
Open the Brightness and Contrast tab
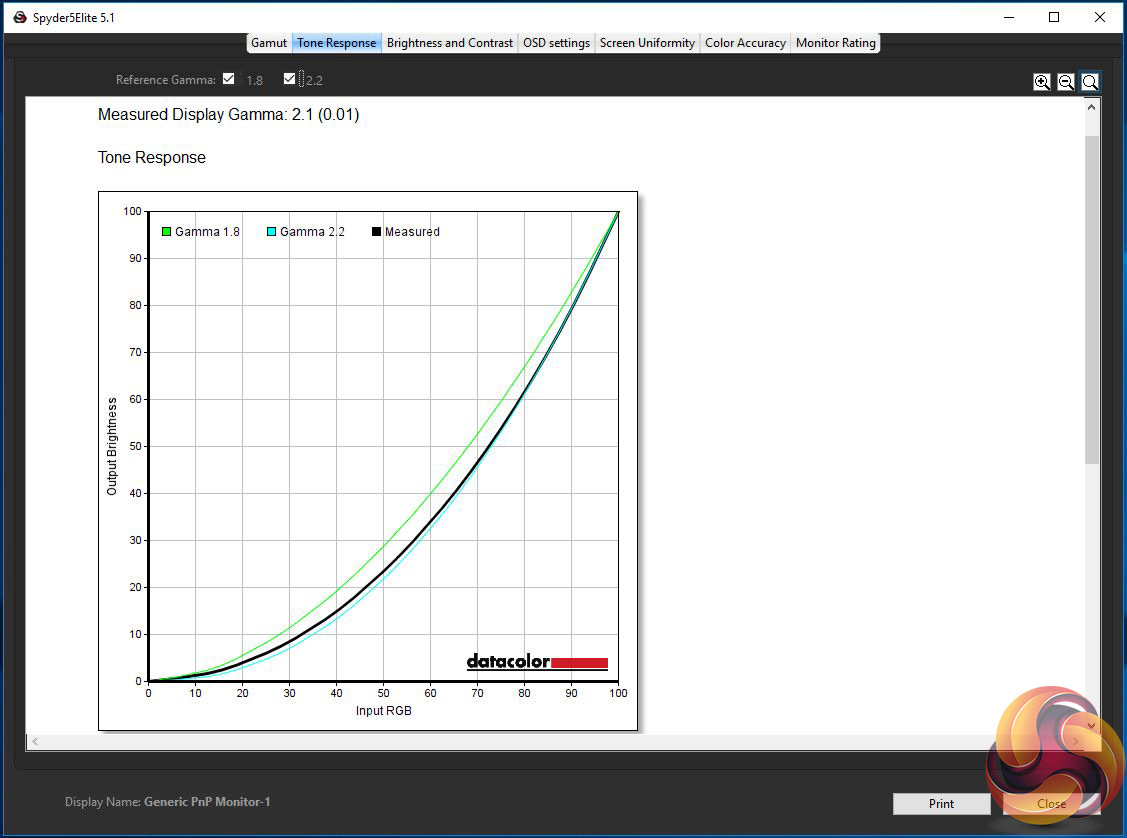point(450,43)
